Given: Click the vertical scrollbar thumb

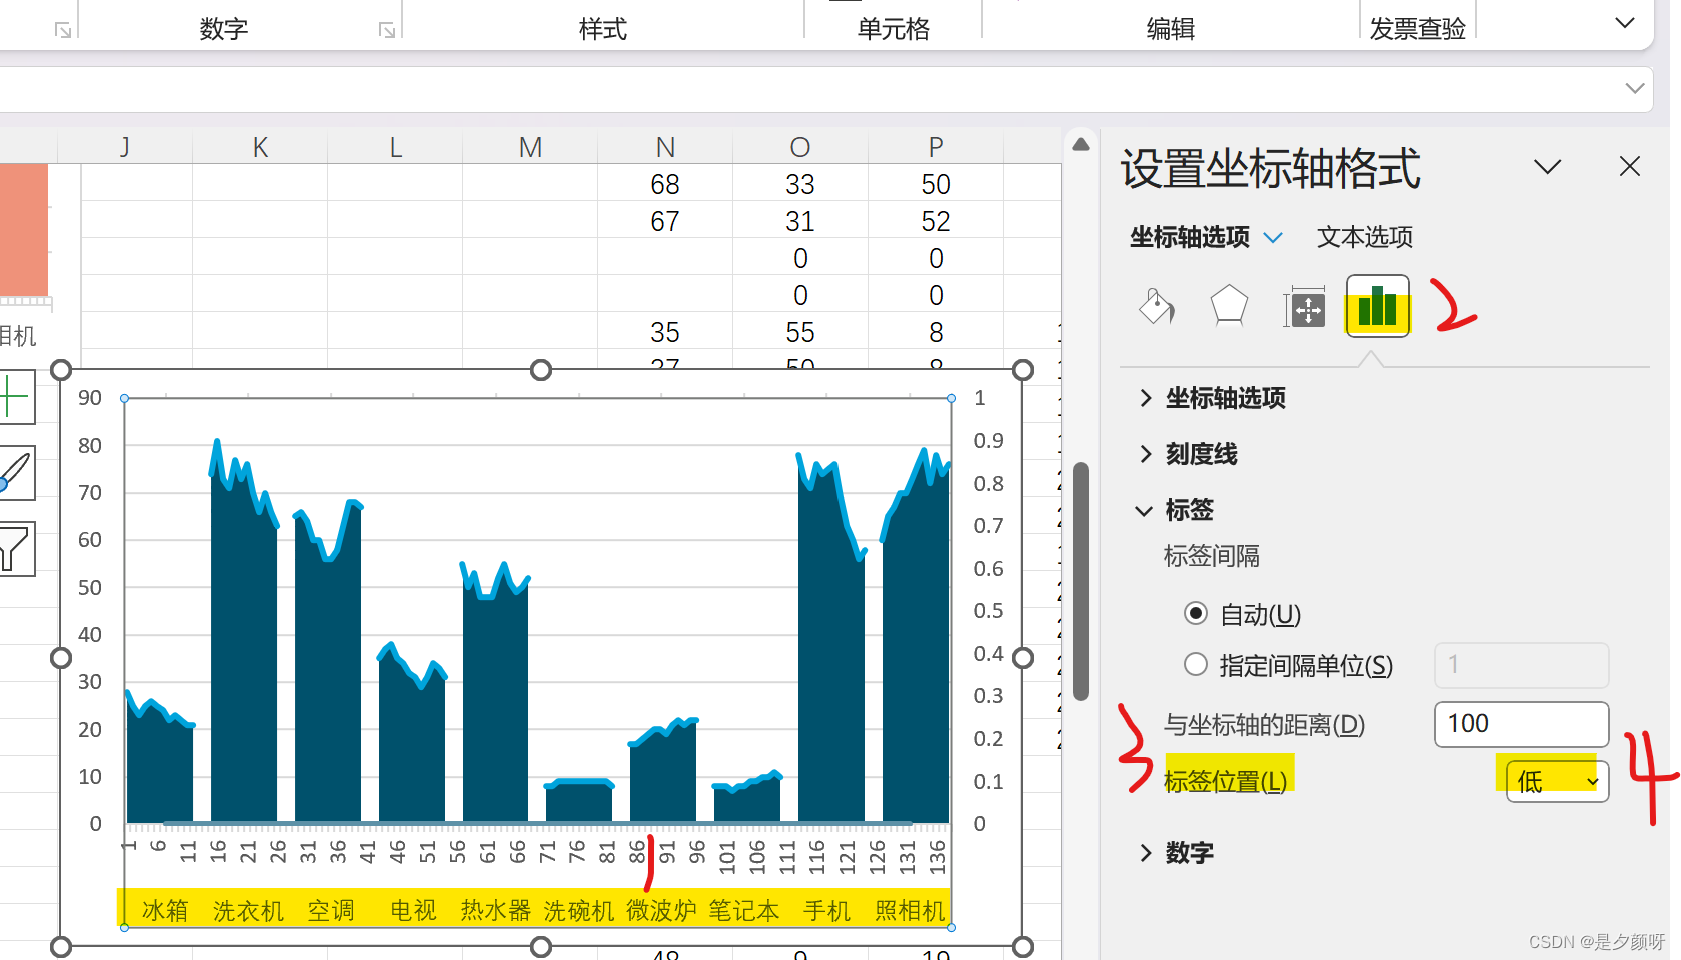Looking at the screenshot, I should tap(1081, 581).
